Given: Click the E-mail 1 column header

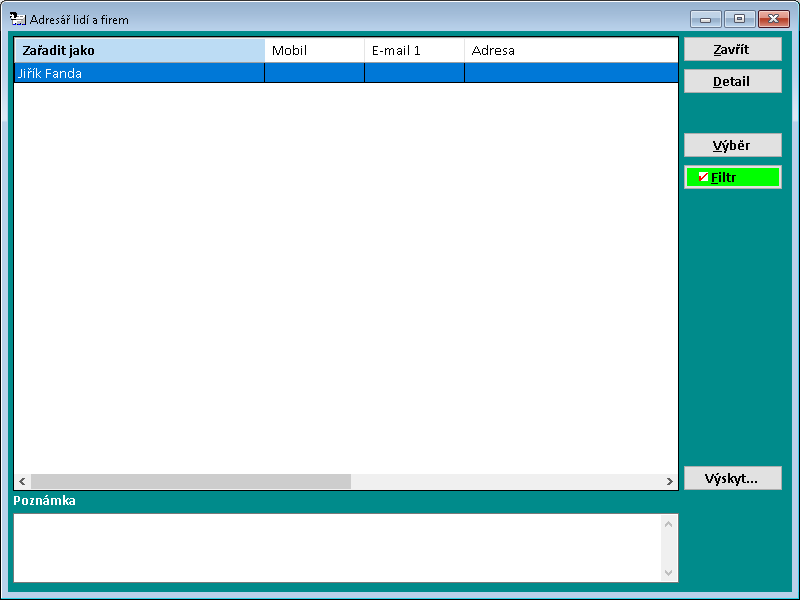Looking at the screenshot, I should [414, 50].
